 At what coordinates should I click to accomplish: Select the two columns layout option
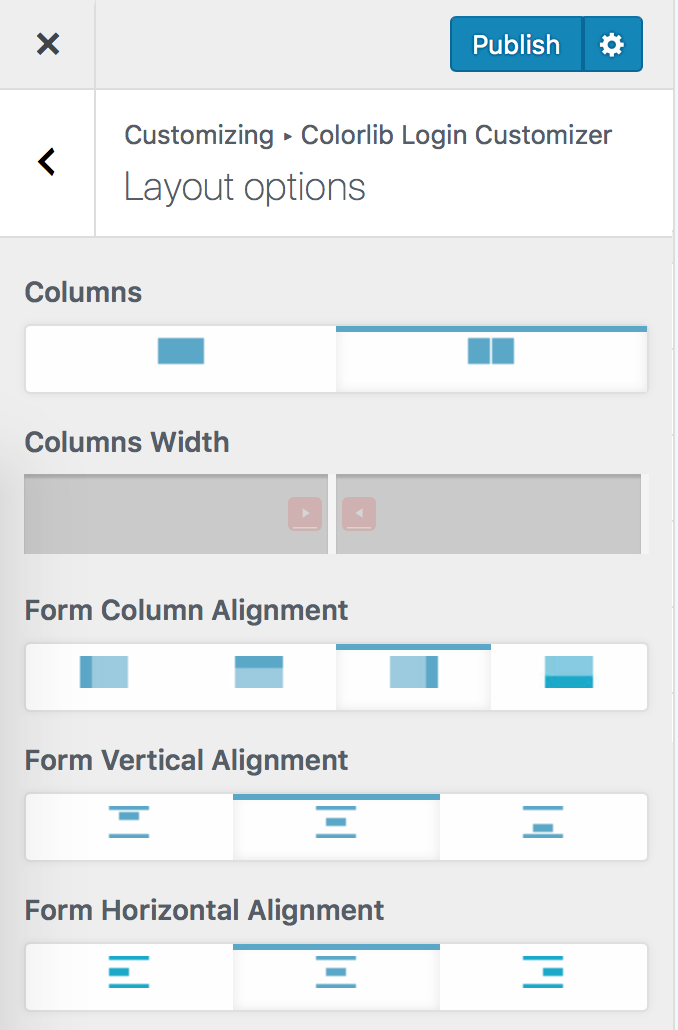(x=492, y=358)
